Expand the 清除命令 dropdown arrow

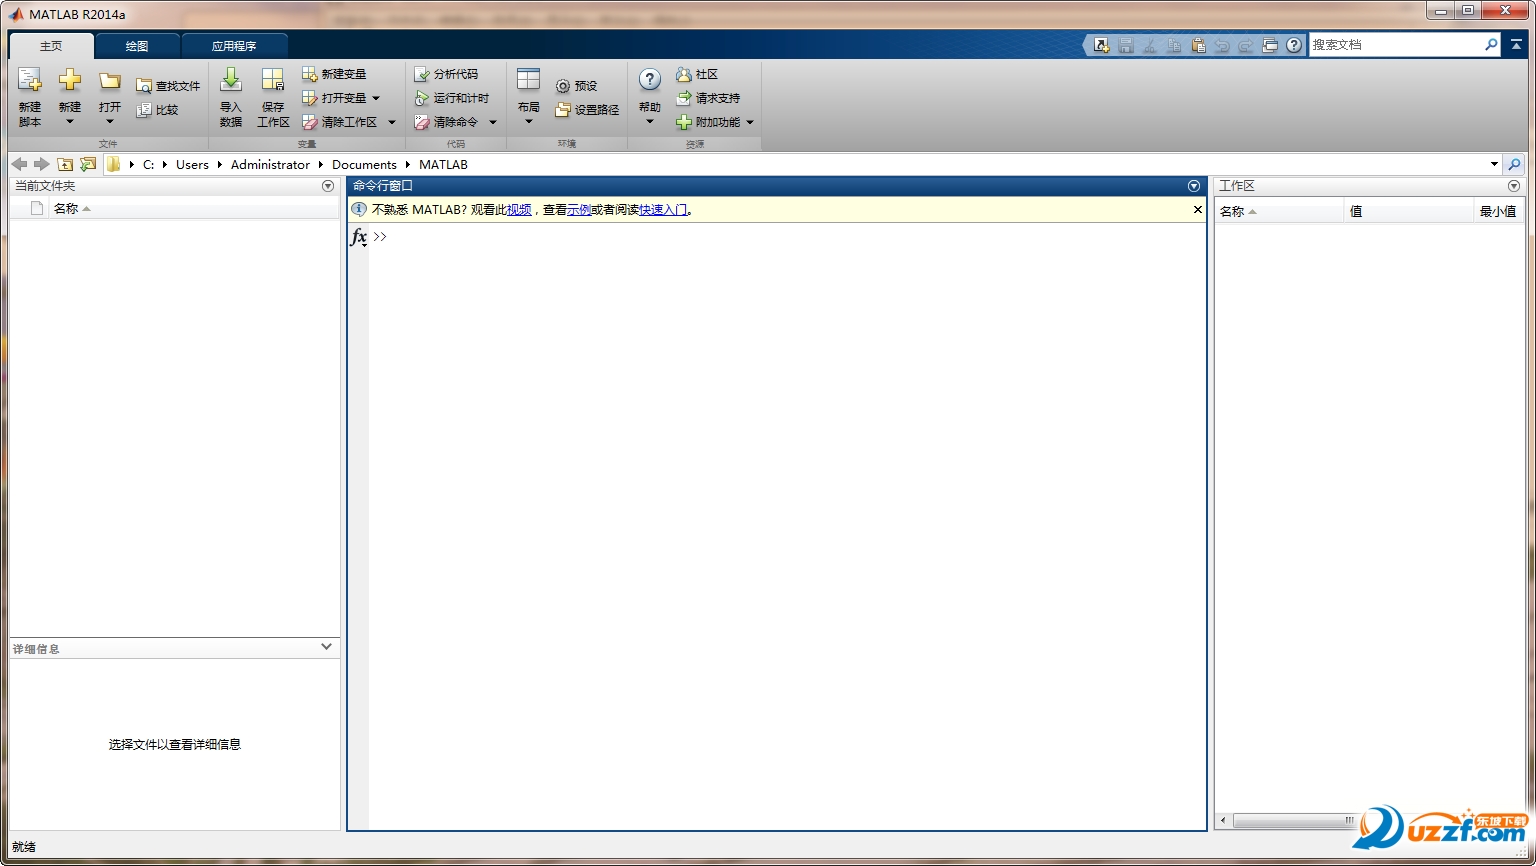[493, 122]
